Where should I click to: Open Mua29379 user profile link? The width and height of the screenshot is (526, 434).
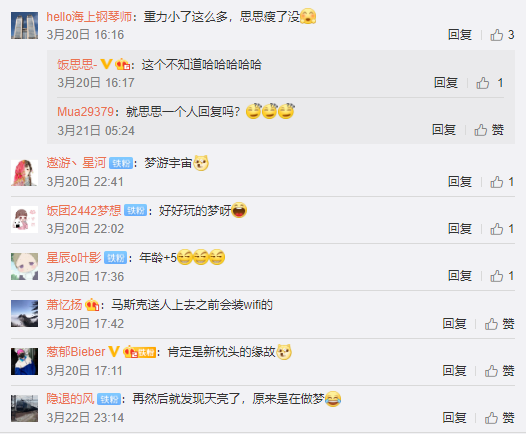tap(85, 112)
